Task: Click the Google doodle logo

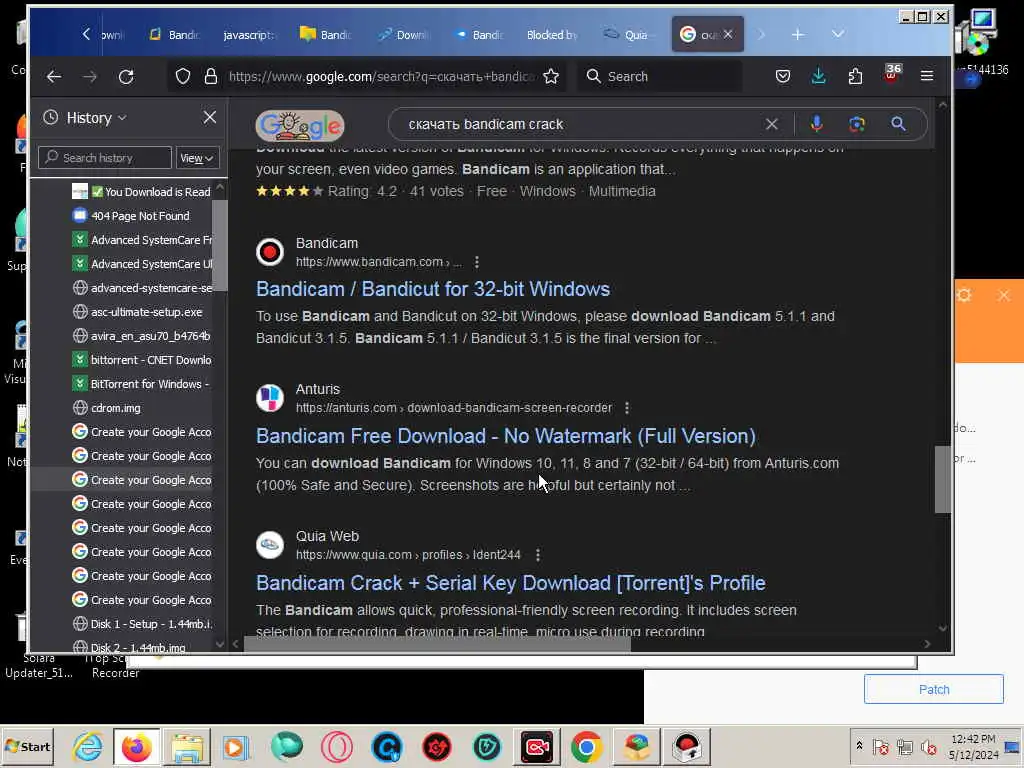Action: [300, 125]
